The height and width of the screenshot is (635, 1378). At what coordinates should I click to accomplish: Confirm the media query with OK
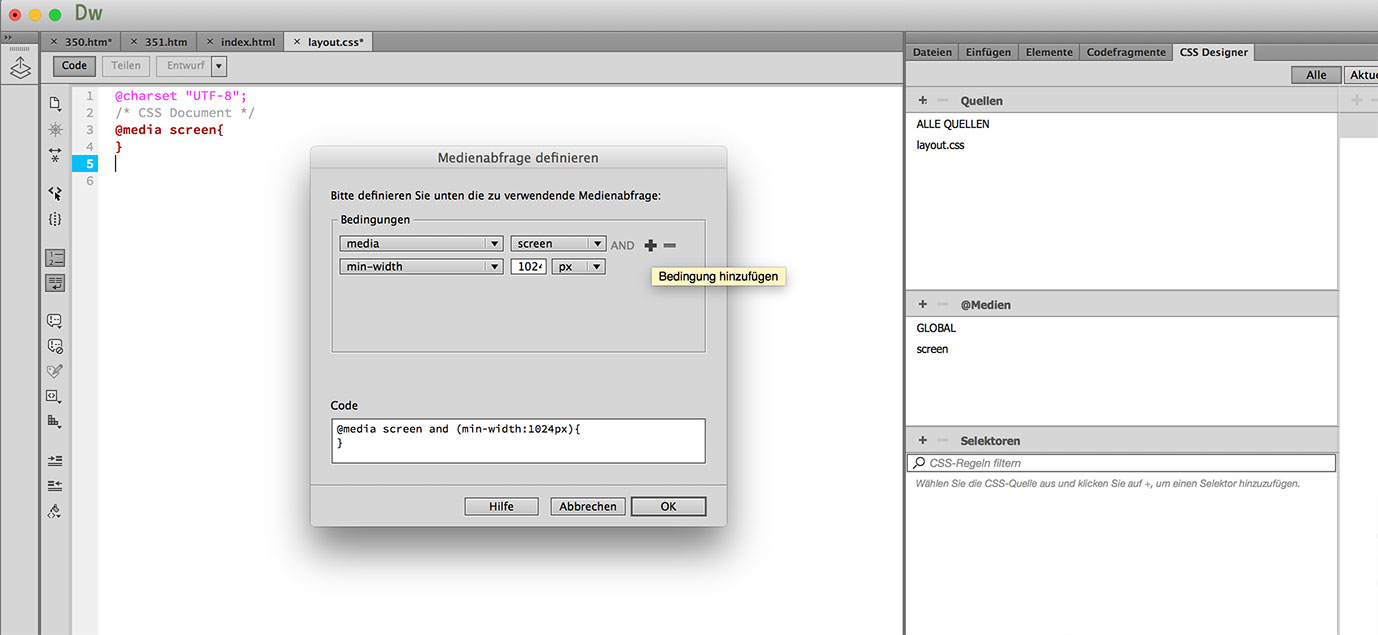click(x=668, y=507)
